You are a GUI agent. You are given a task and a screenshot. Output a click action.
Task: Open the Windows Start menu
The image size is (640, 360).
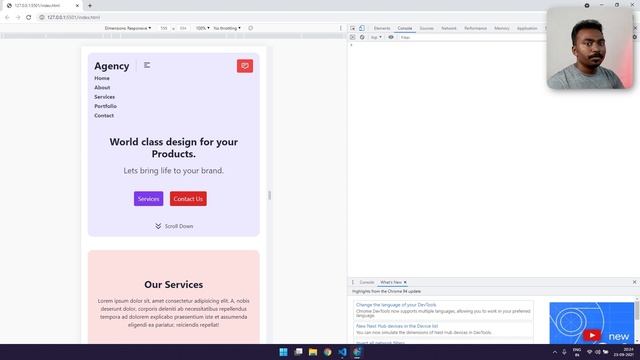(283, 352)
